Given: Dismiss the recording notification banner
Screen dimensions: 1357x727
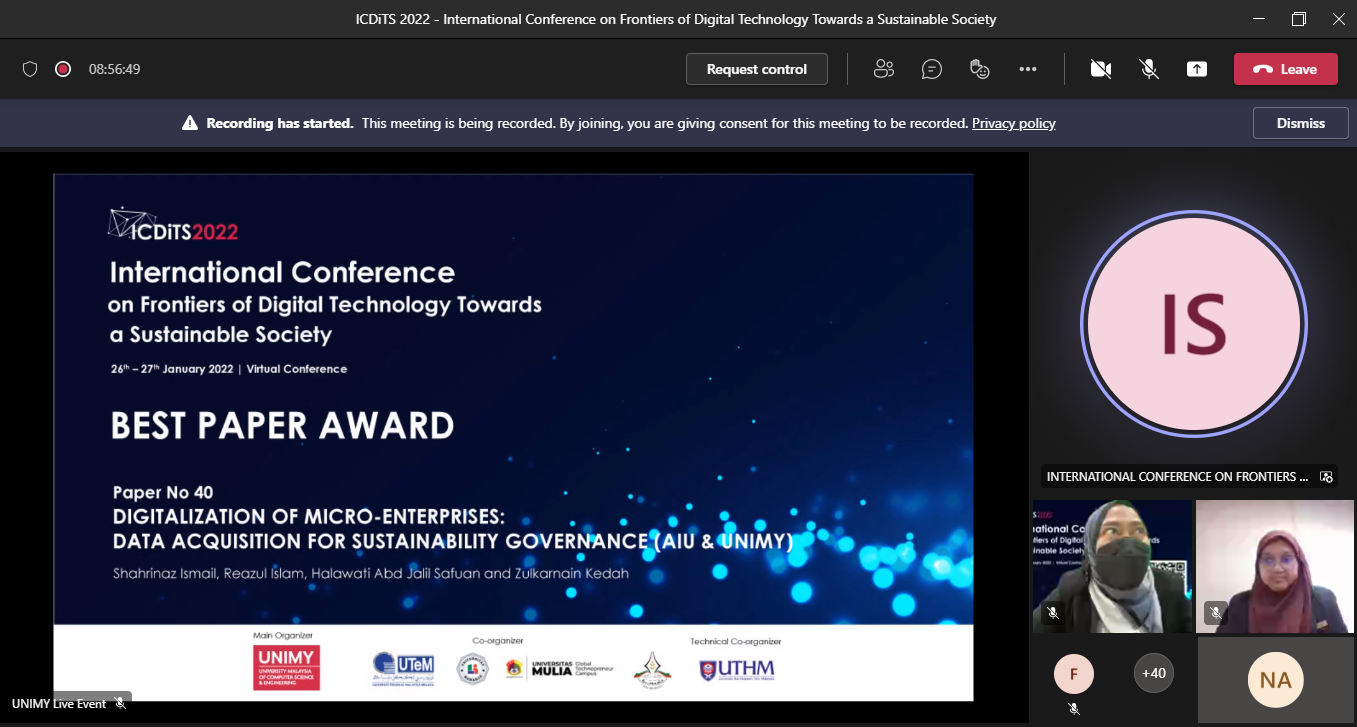Looking at the screenshot, I should 1301,123.
